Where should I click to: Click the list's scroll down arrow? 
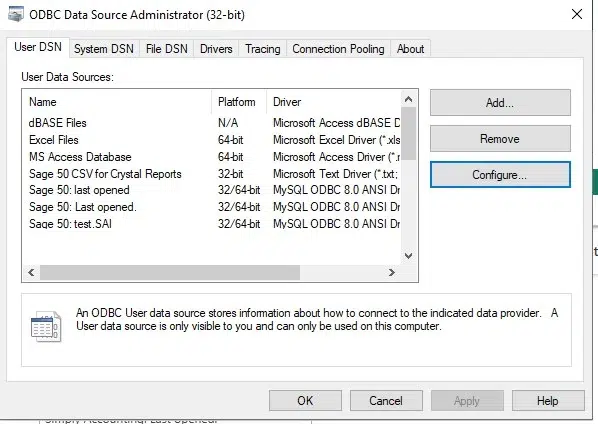pyautogui.click(x=408, y=255)
